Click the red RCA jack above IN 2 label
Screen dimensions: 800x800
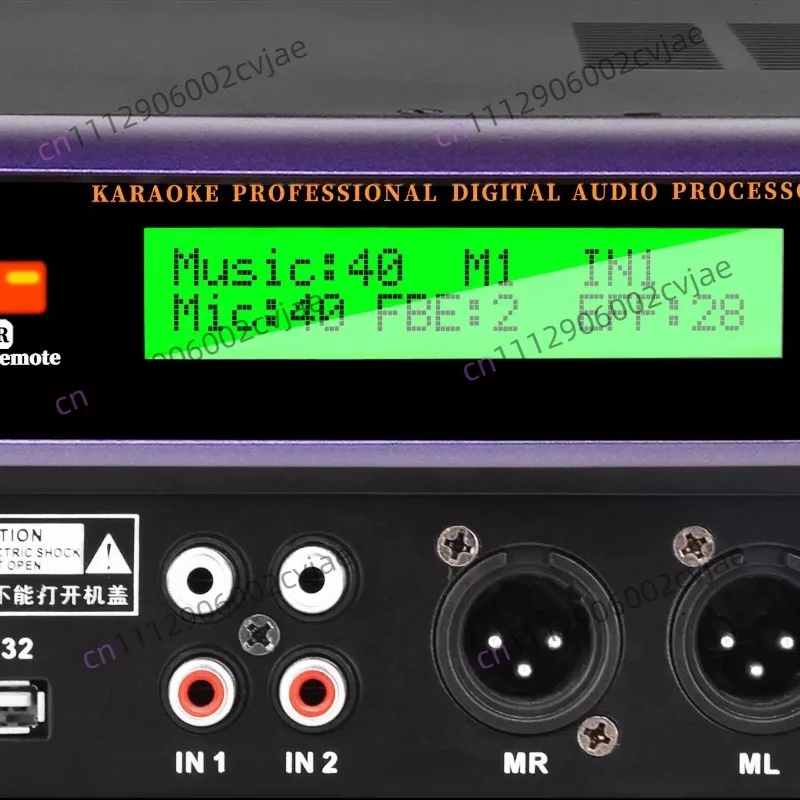312,691
